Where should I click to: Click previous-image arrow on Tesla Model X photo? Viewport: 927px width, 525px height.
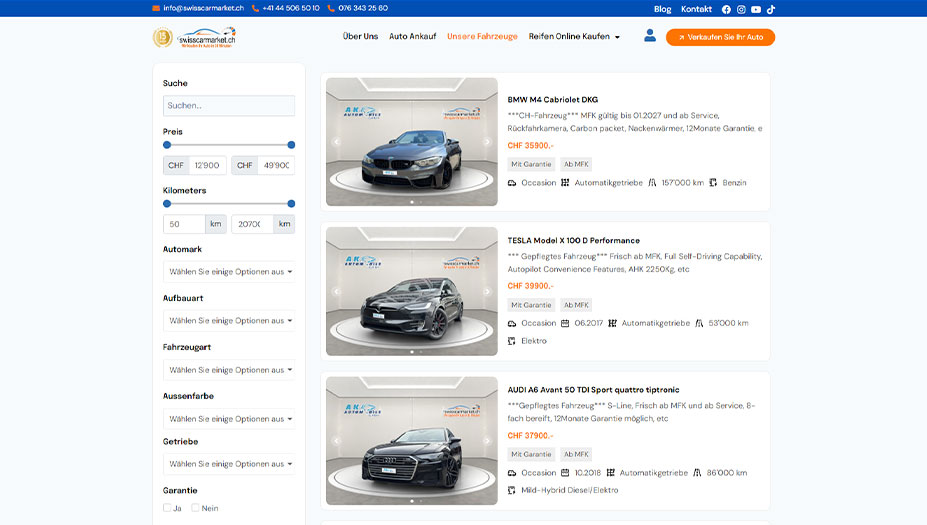click(x=337, y=291)
